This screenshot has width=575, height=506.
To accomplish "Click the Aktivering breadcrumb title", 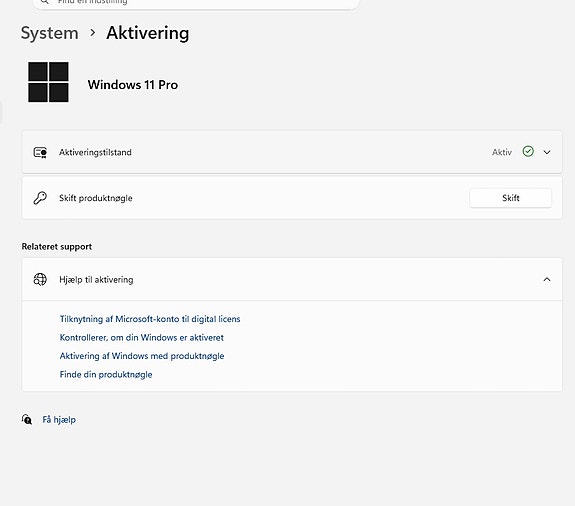I will [148, 33].
